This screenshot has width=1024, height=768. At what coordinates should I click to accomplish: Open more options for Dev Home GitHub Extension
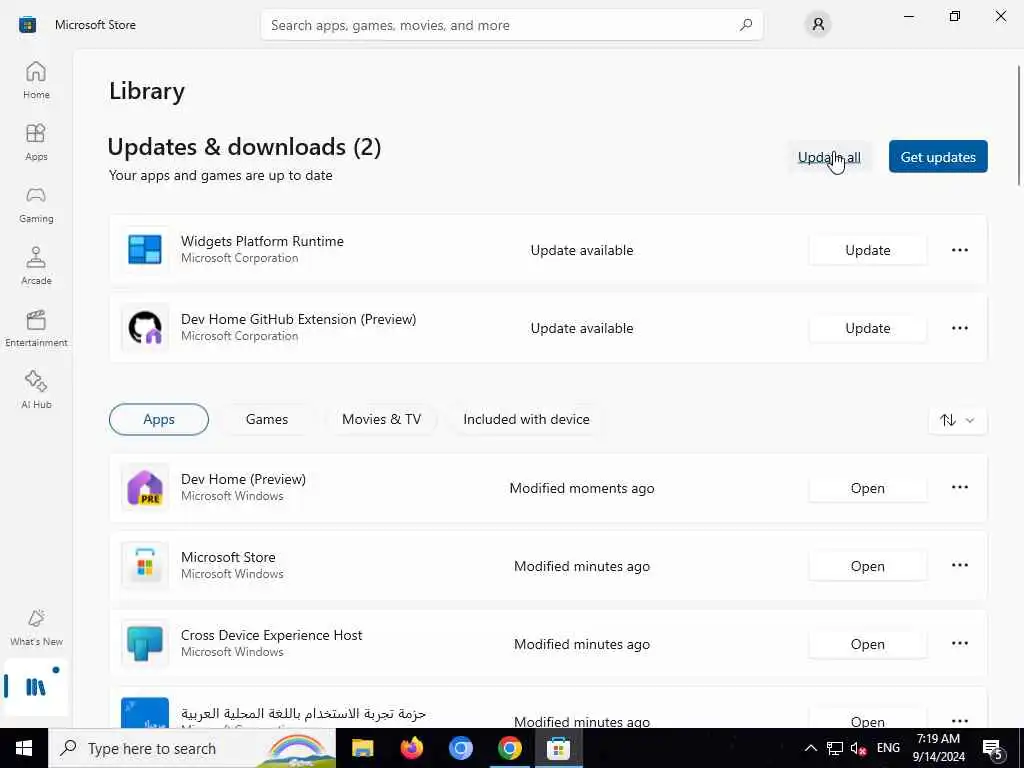click(959, 328)
